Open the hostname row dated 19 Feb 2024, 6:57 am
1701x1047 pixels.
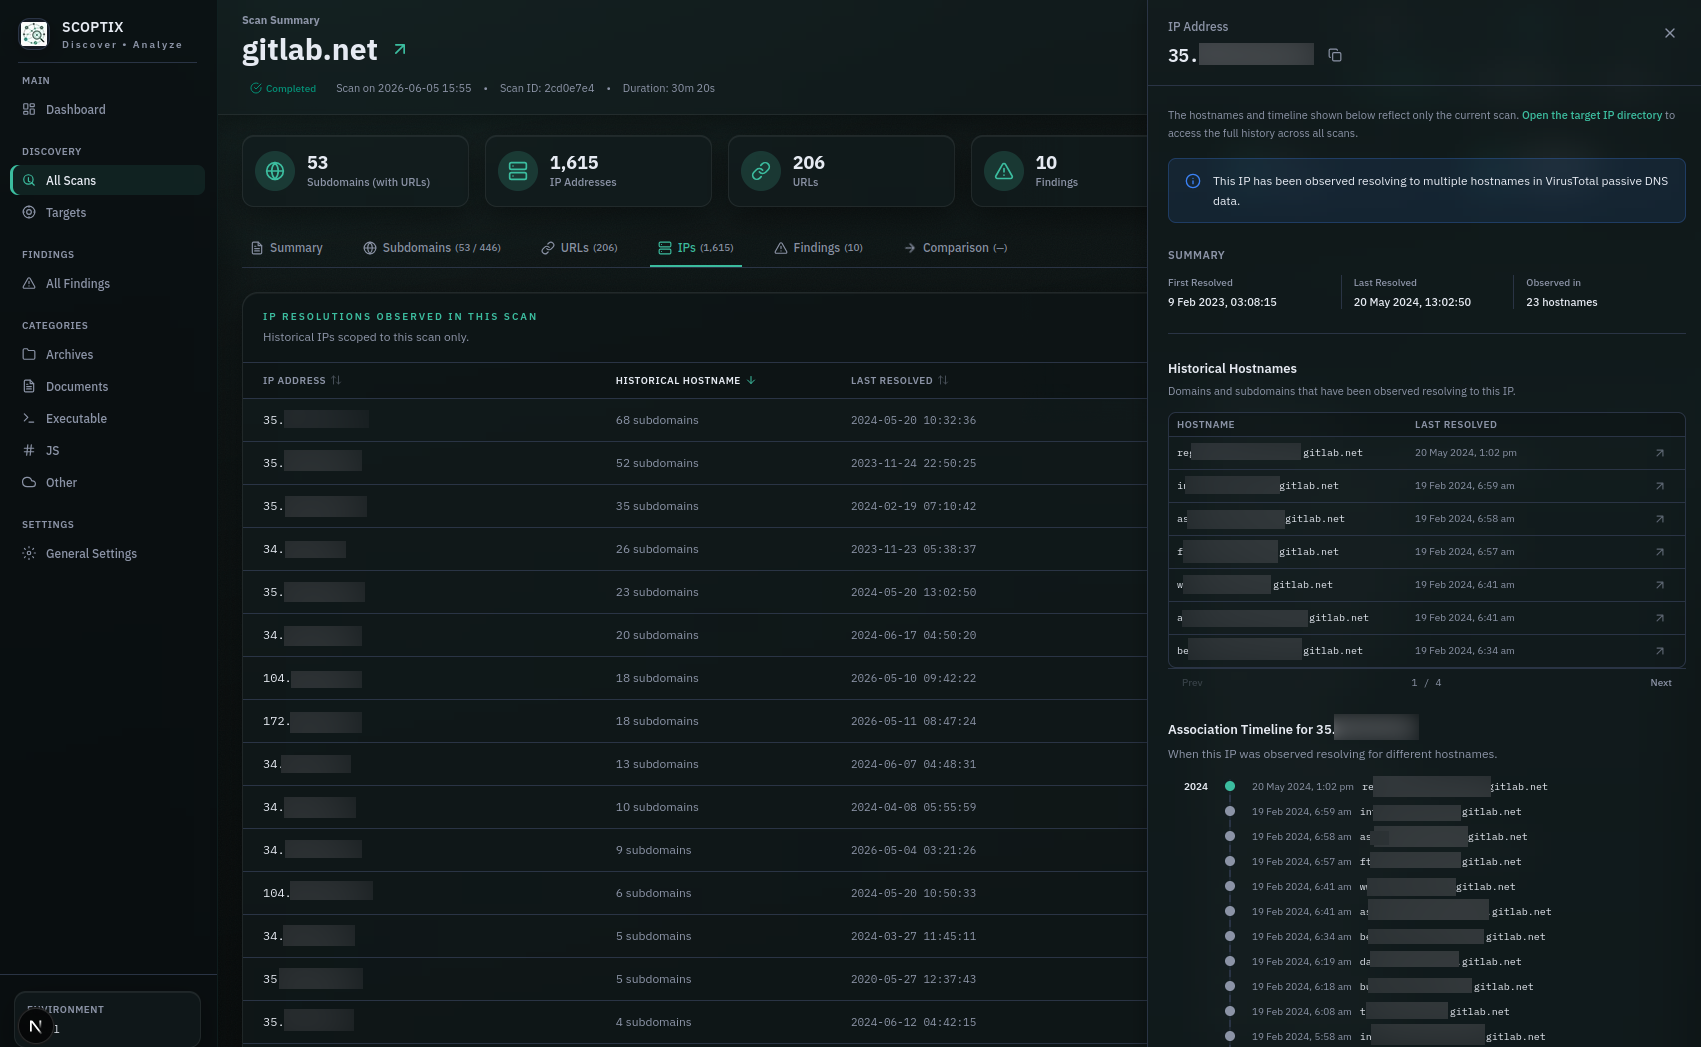[x=1426, y=552]
